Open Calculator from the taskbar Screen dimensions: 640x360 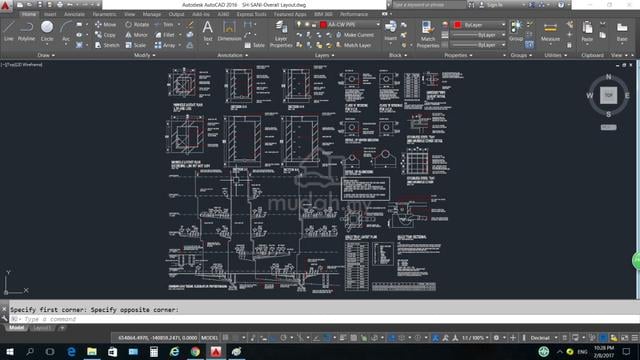154,351
